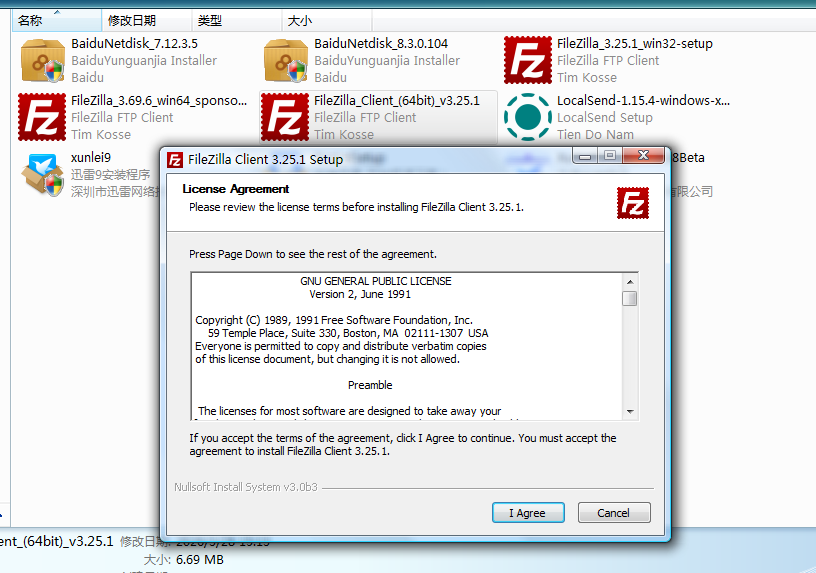Click the FileZilla_3.25.1_win32-setup file icon

[x=528, y=60]
